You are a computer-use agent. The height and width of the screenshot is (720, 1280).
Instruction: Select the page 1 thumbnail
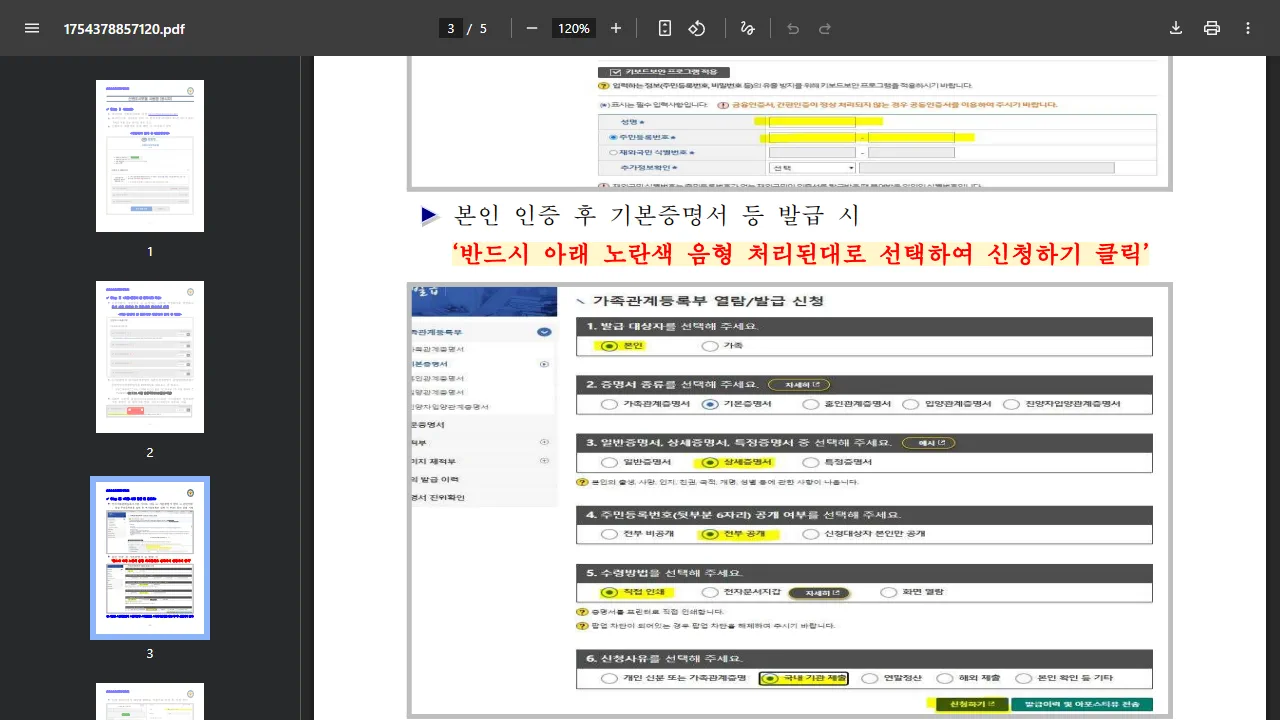[150, 156]
